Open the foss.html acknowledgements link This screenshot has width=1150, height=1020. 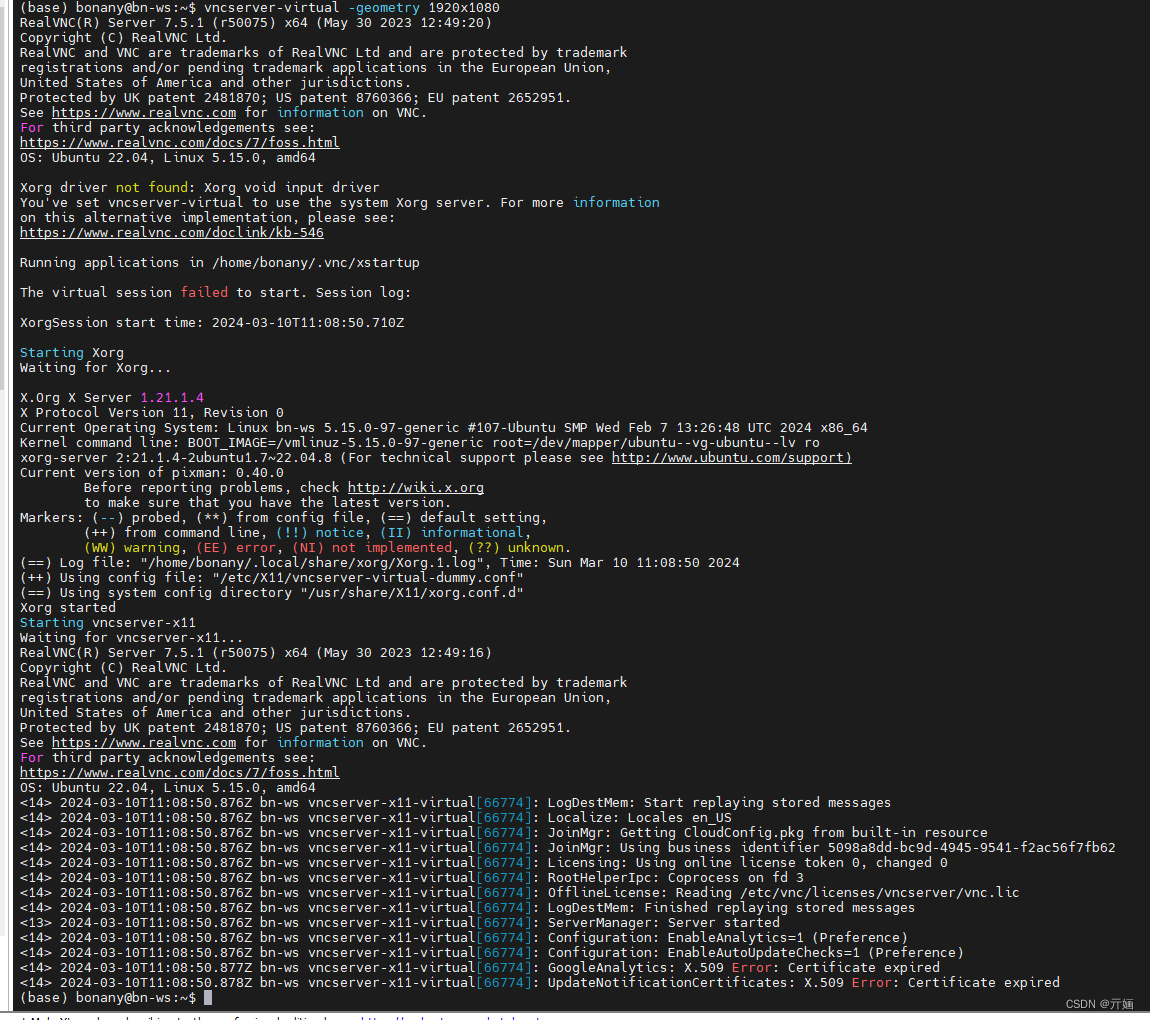(178, 142)
